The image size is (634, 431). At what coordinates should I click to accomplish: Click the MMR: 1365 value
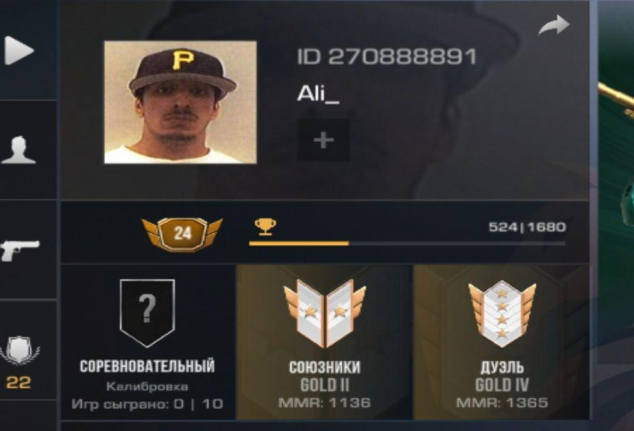502,403
